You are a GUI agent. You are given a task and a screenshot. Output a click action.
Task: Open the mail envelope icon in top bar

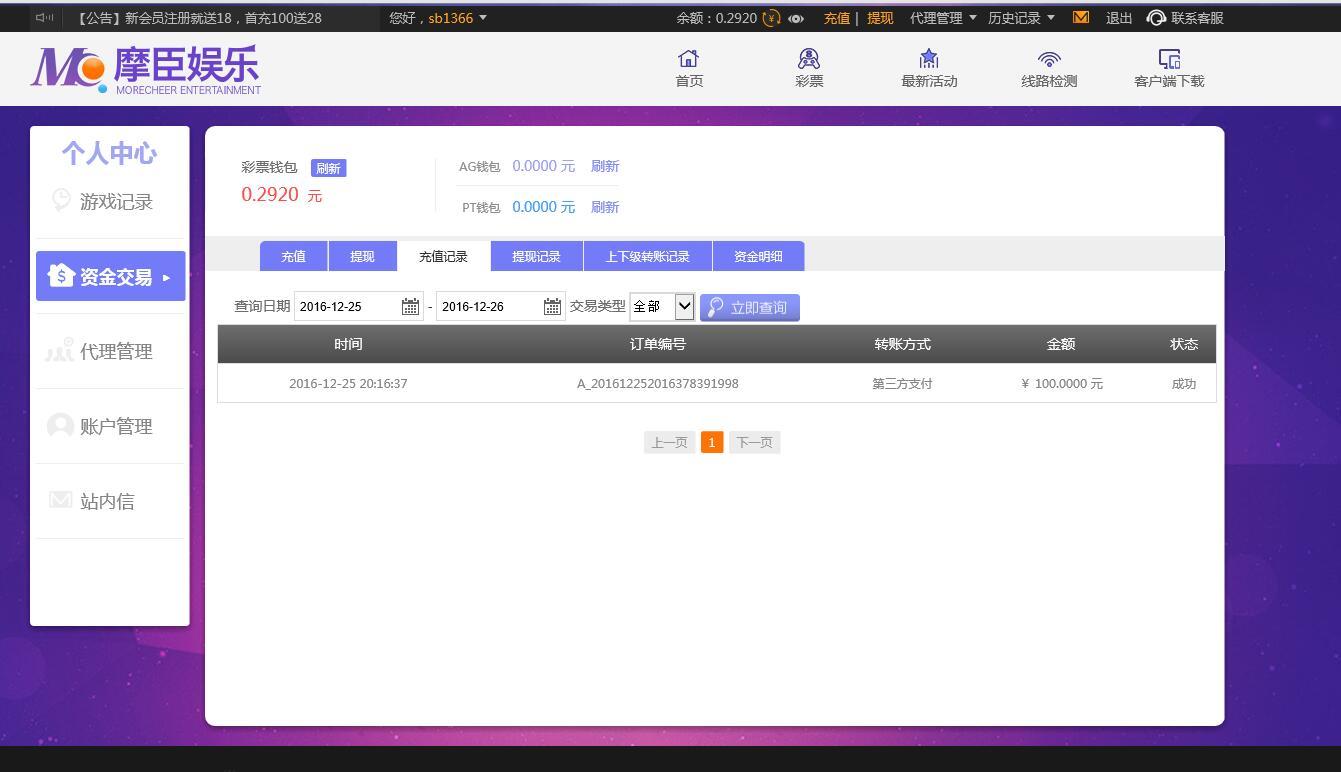[1080, 17]
